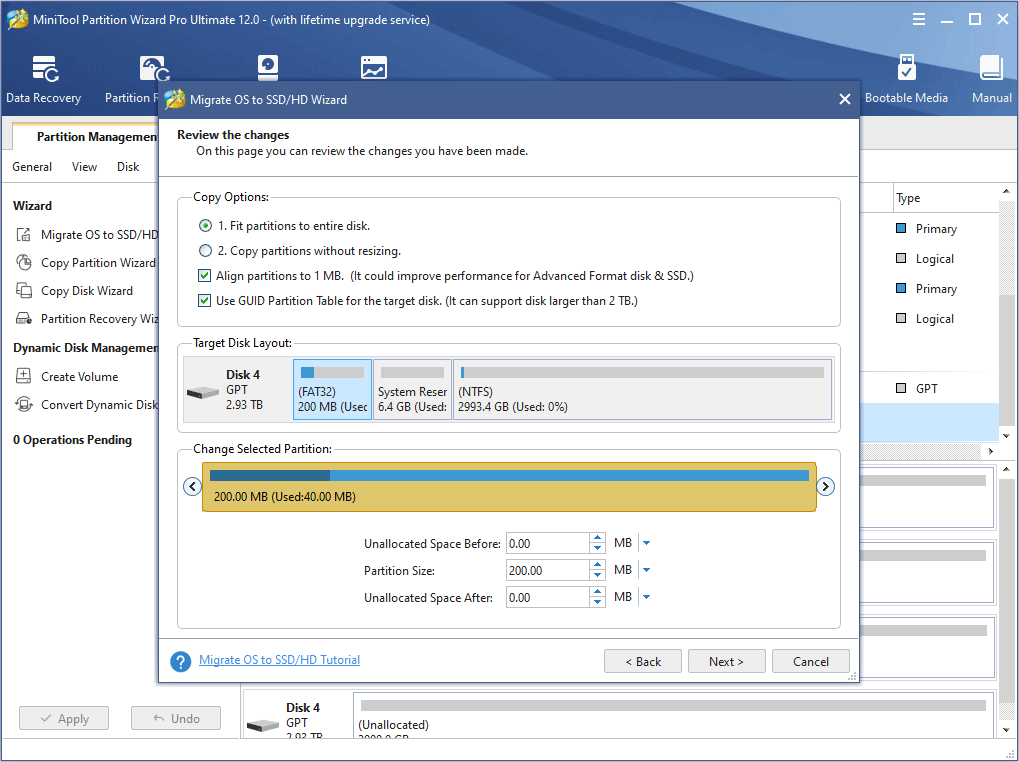Click the help question mark icon
Viewport: 1019px width, 762px height.
click(x=181, y=662)
